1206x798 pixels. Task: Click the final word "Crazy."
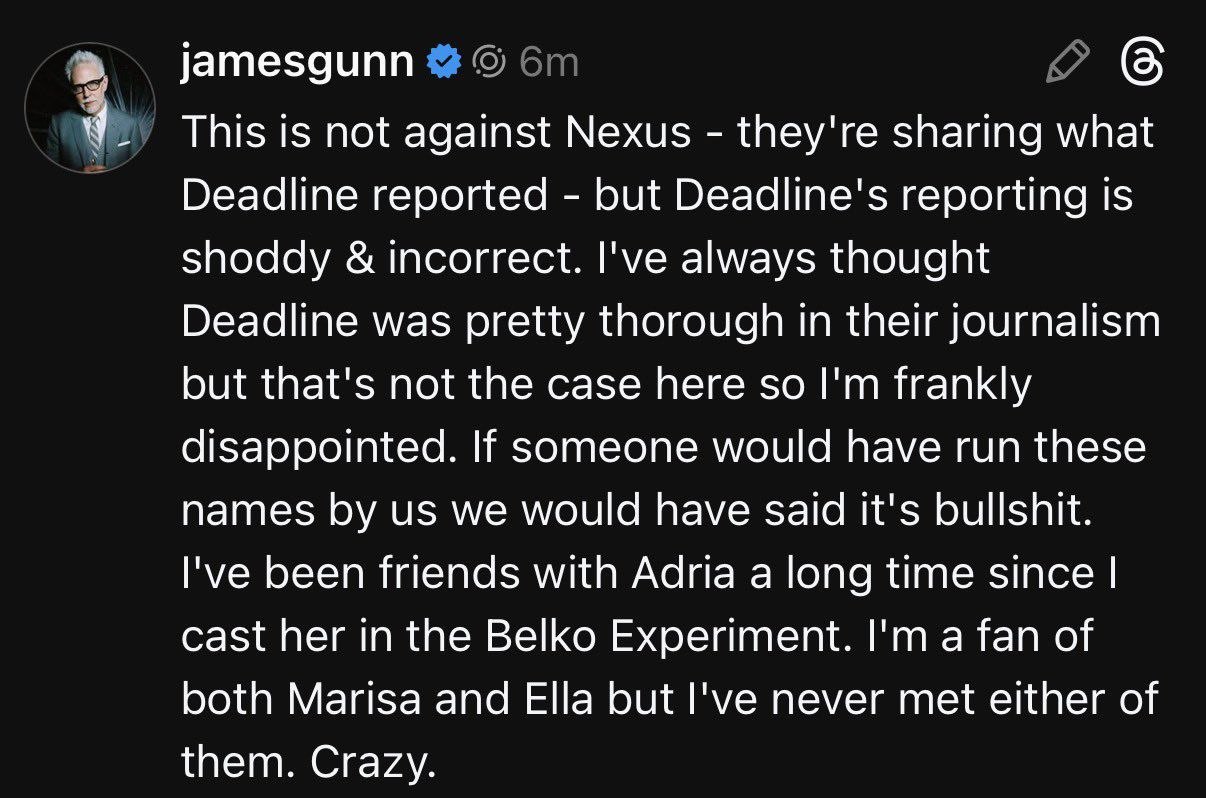click(x=374, y=764)
